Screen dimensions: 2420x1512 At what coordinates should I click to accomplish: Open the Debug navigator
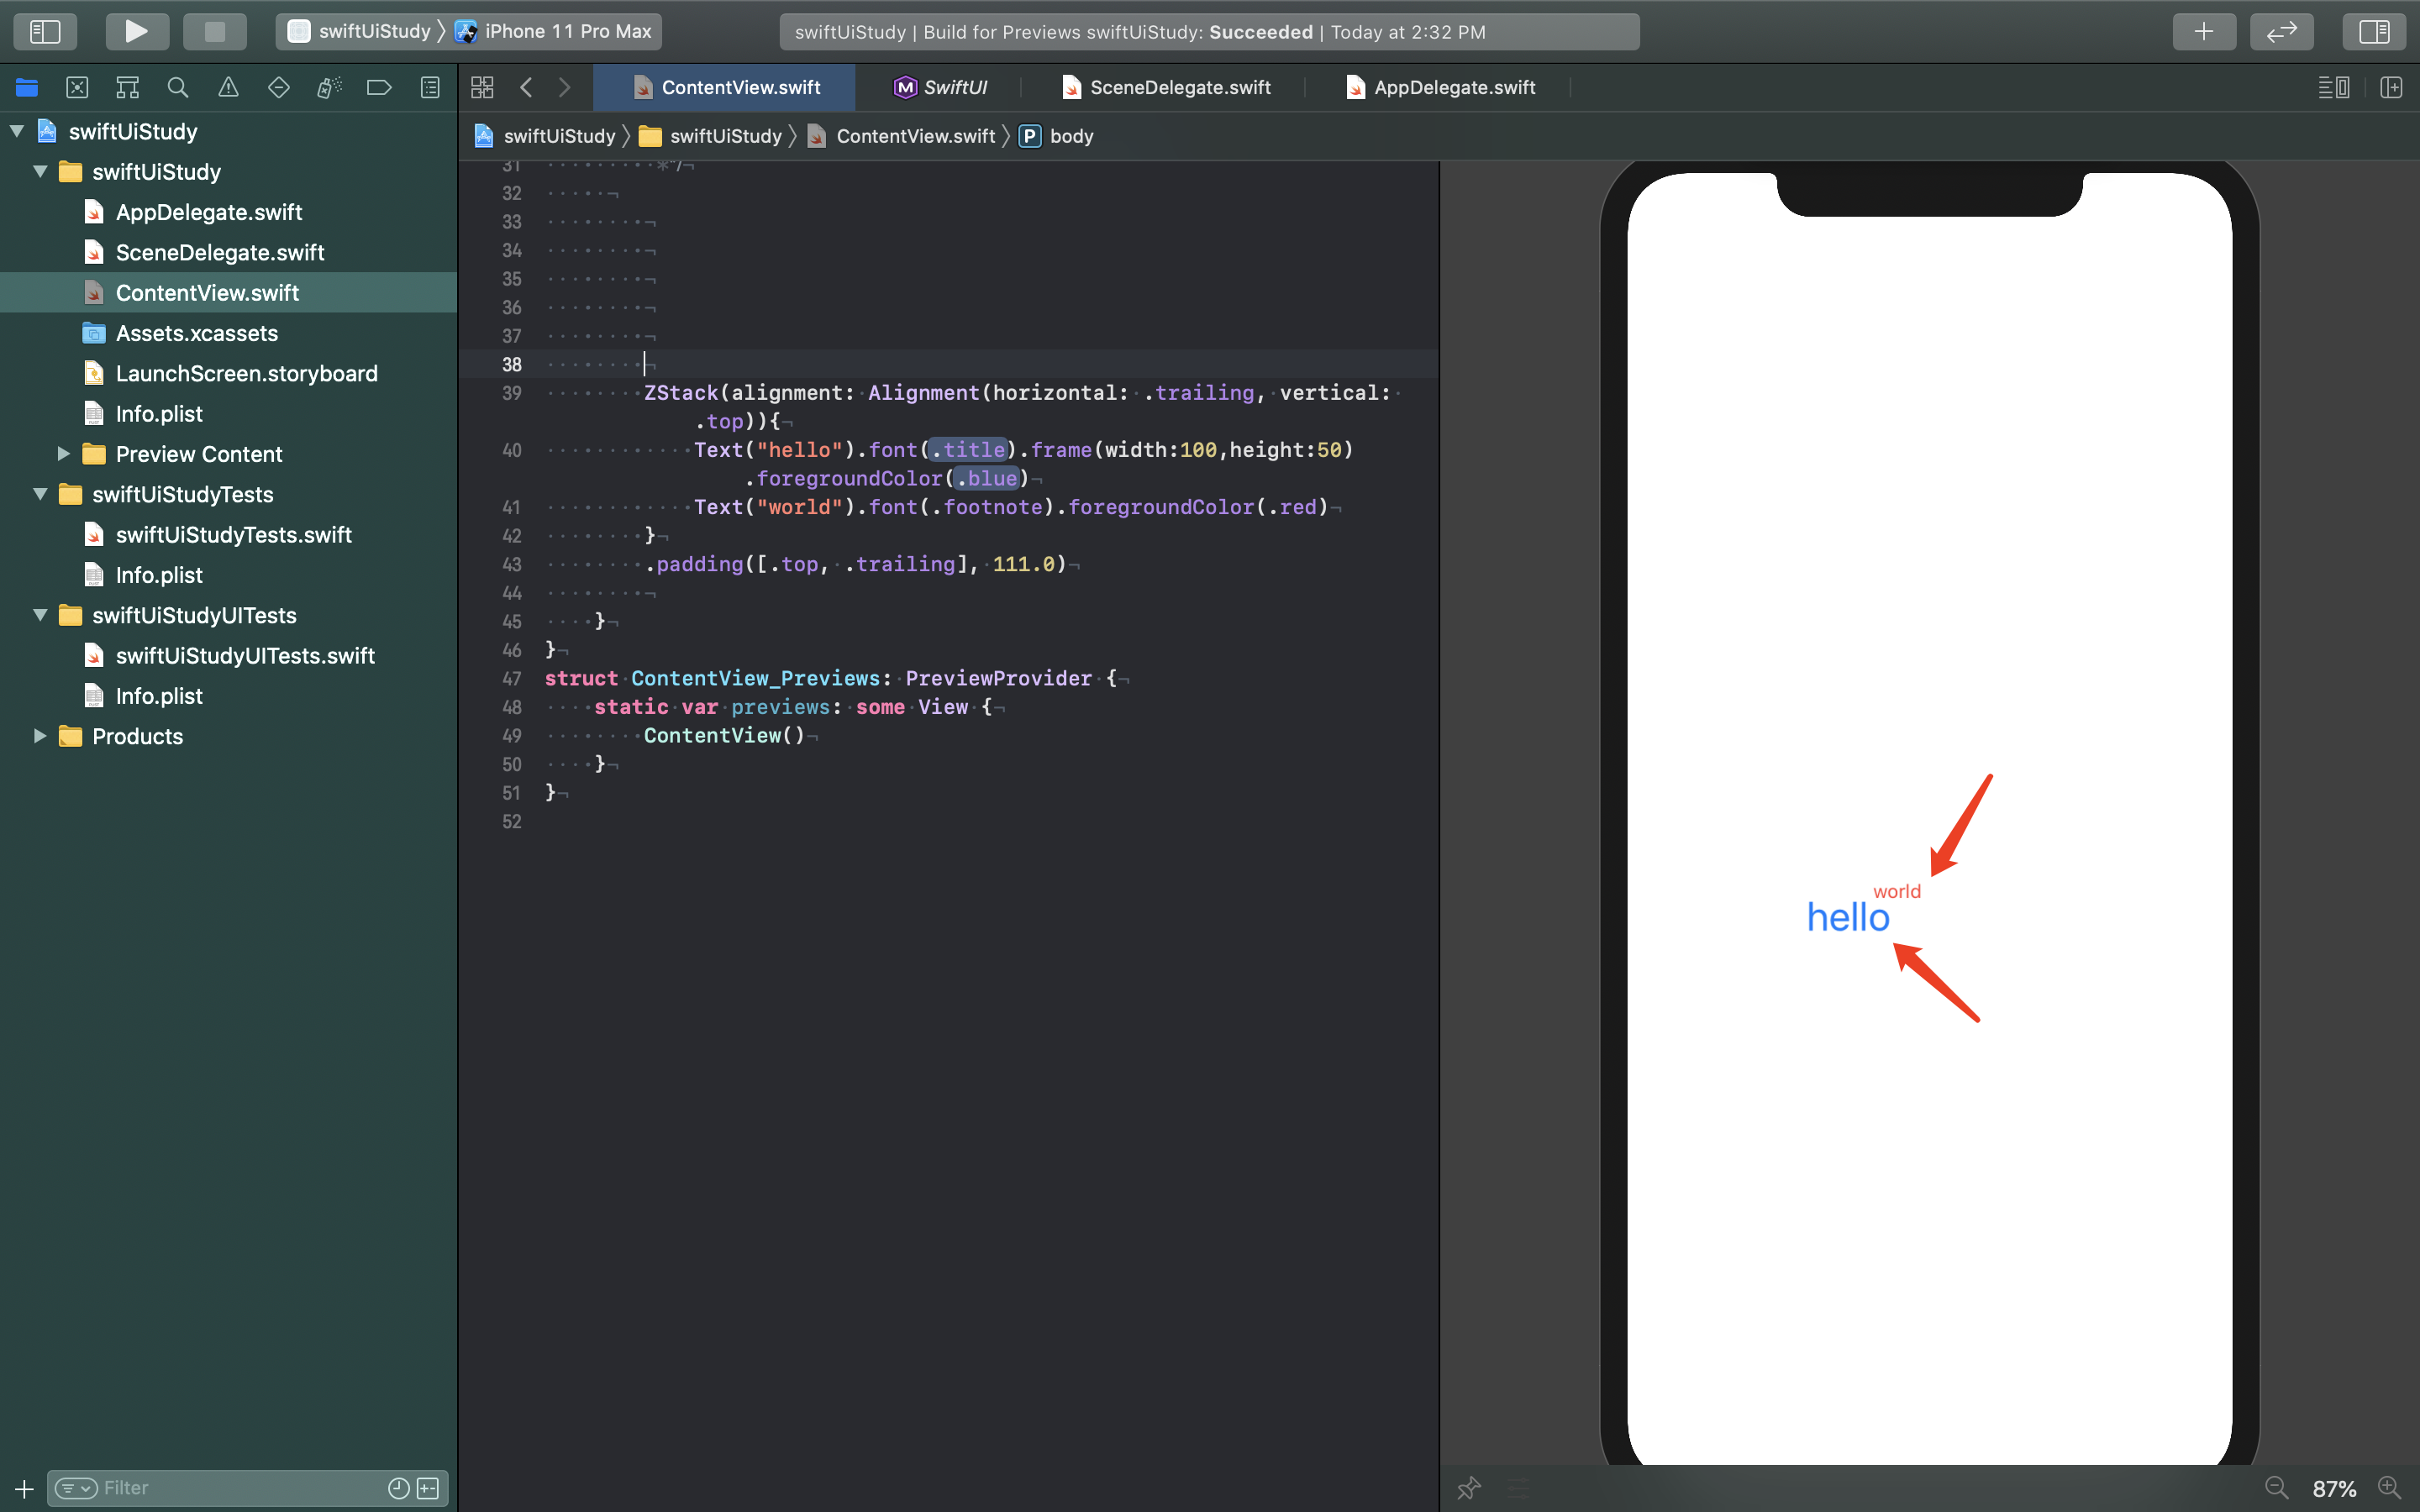(329, 88)
